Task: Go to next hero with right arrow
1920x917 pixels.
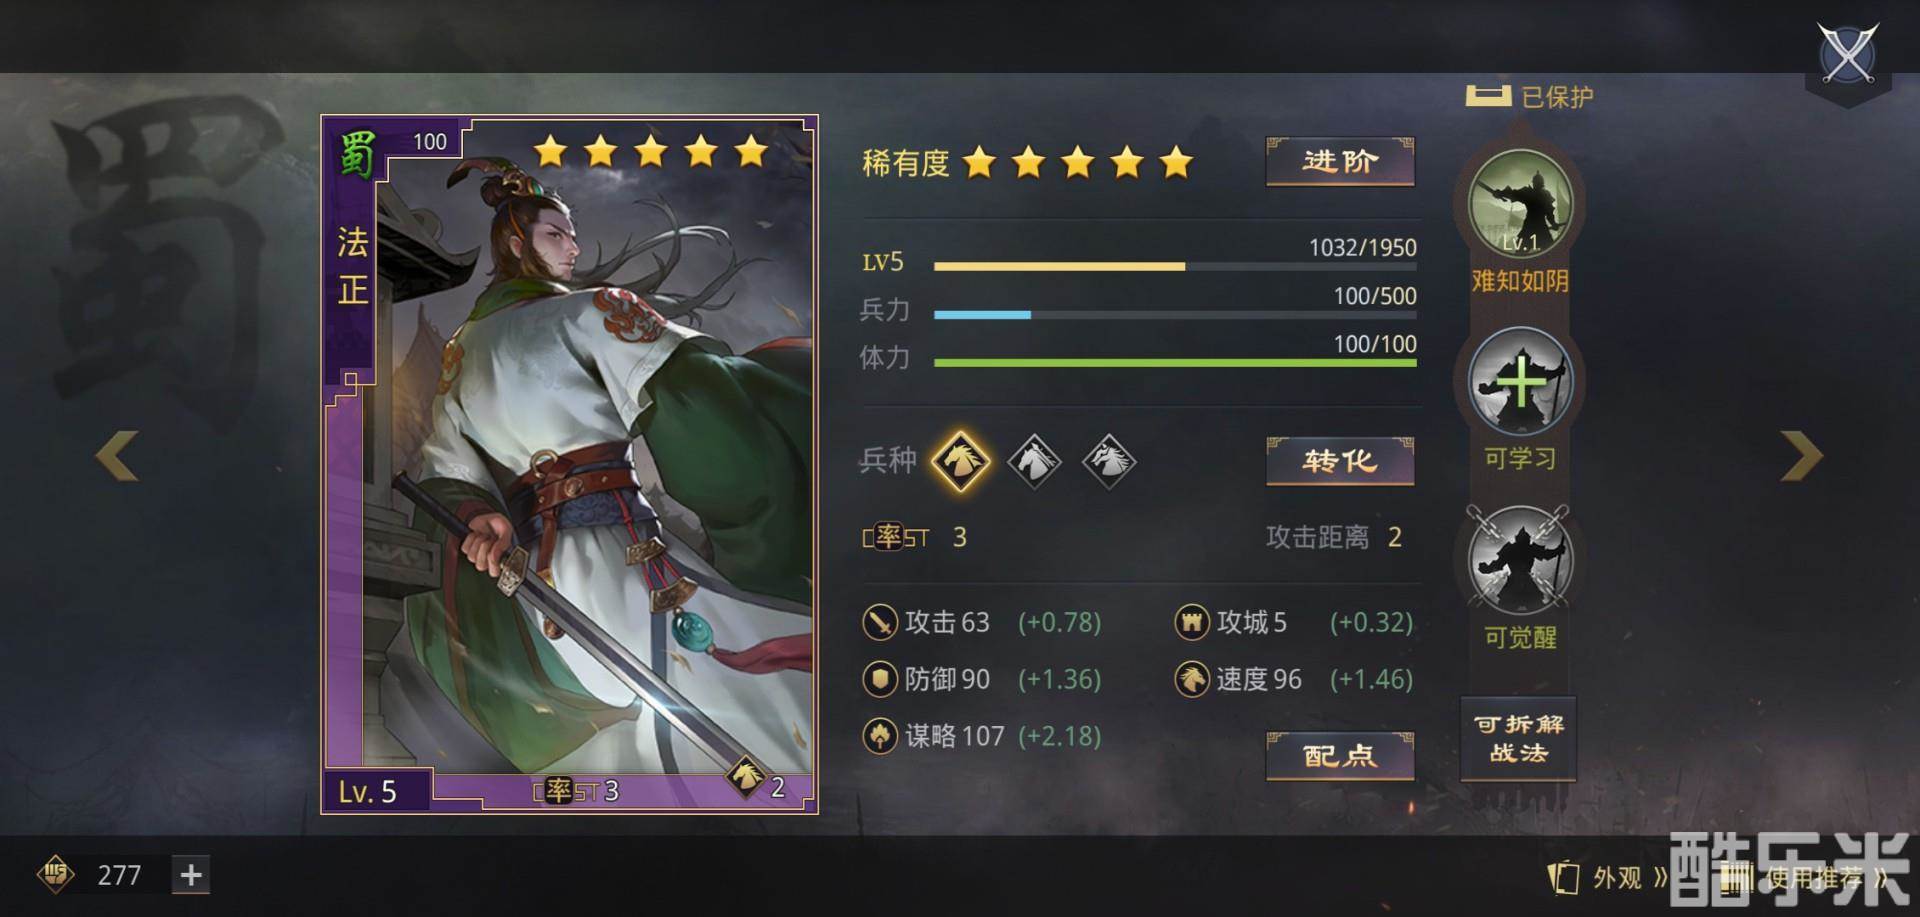Action: (x=1801, y=456)
